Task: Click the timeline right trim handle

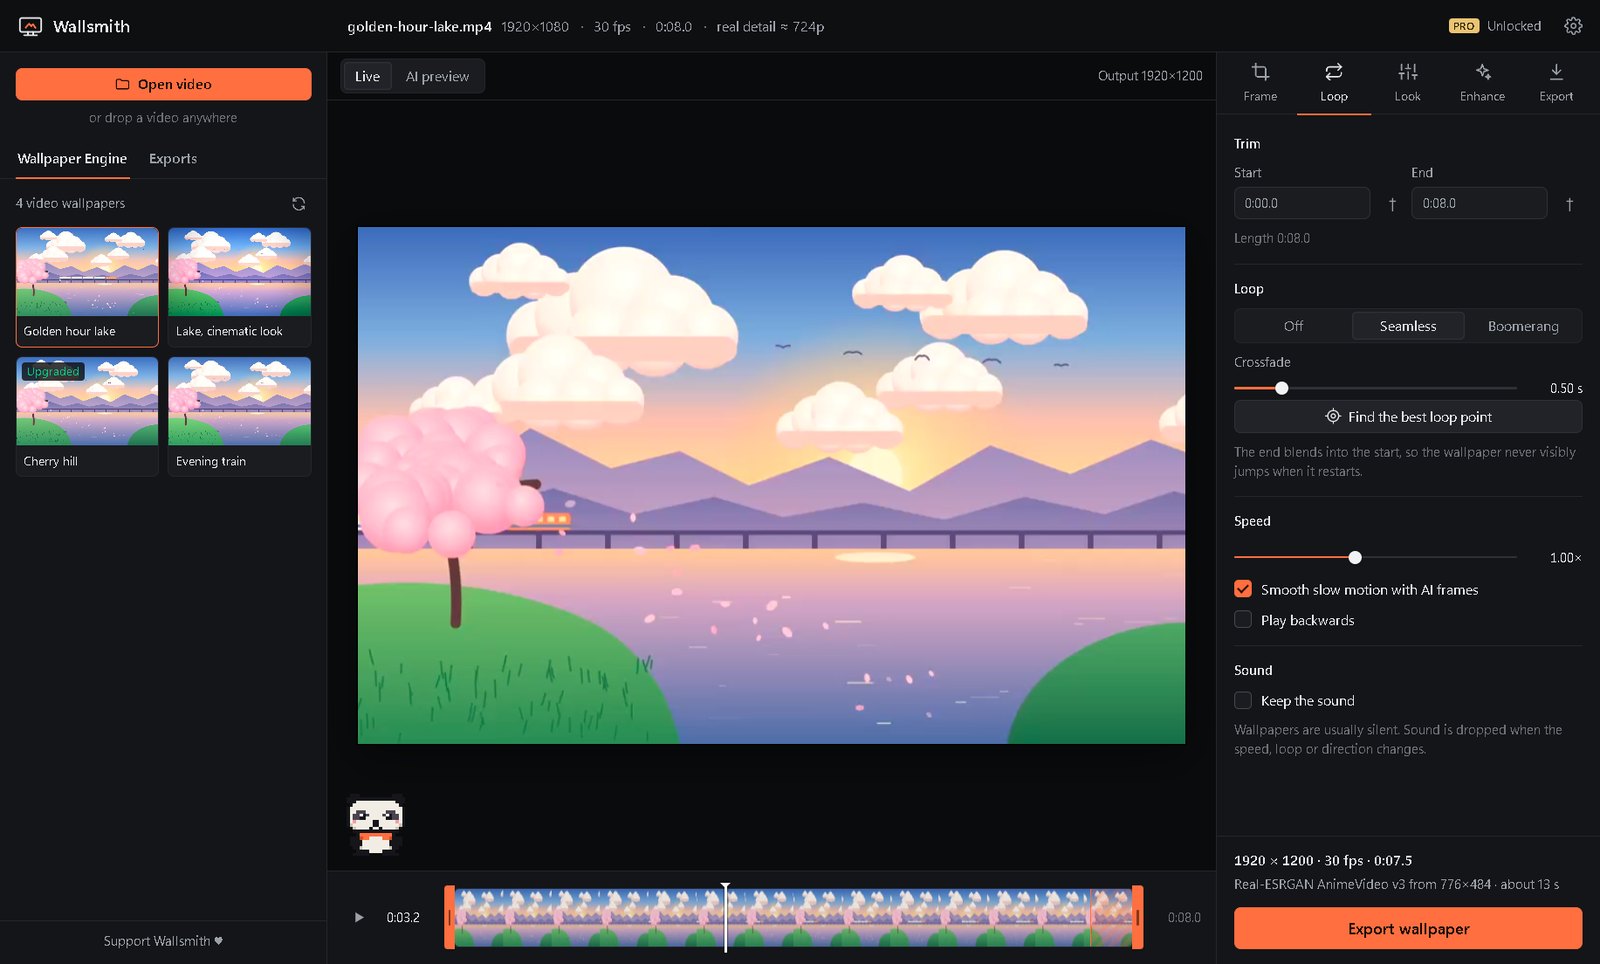Action: click(x=1138, y=917)
